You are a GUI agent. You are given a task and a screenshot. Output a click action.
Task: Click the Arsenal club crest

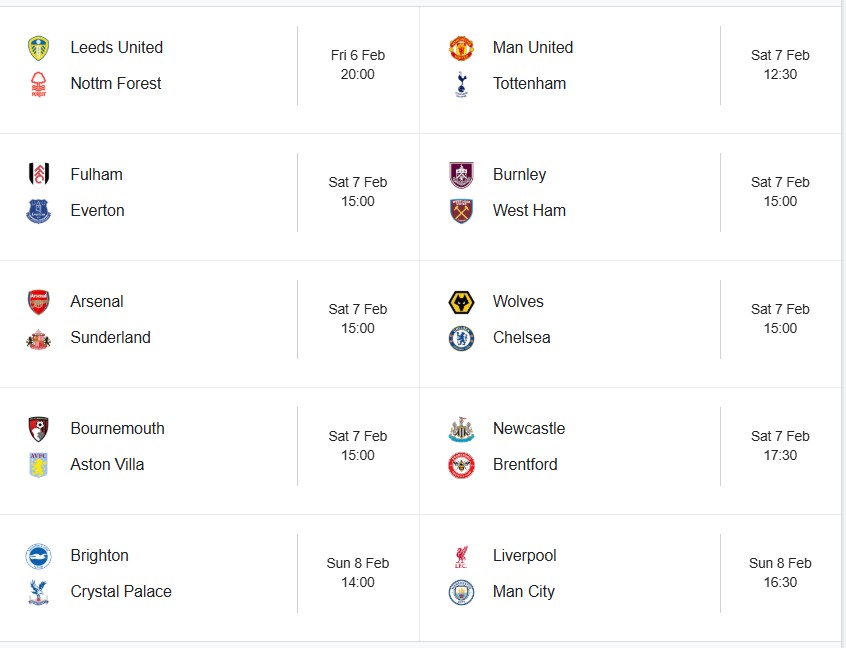click(x=38, y=302)
